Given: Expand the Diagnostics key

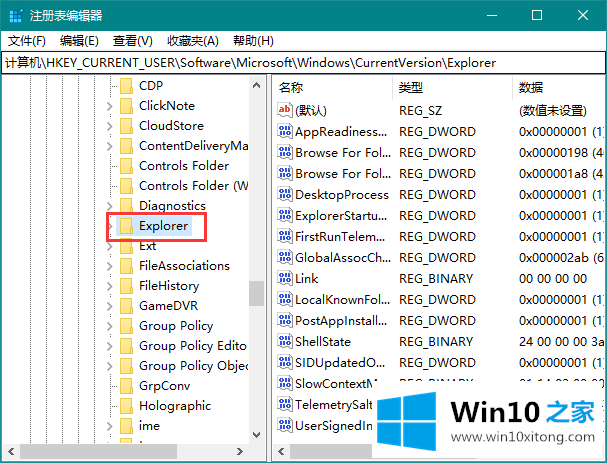Looking at the screenshot, I should 110,206.
